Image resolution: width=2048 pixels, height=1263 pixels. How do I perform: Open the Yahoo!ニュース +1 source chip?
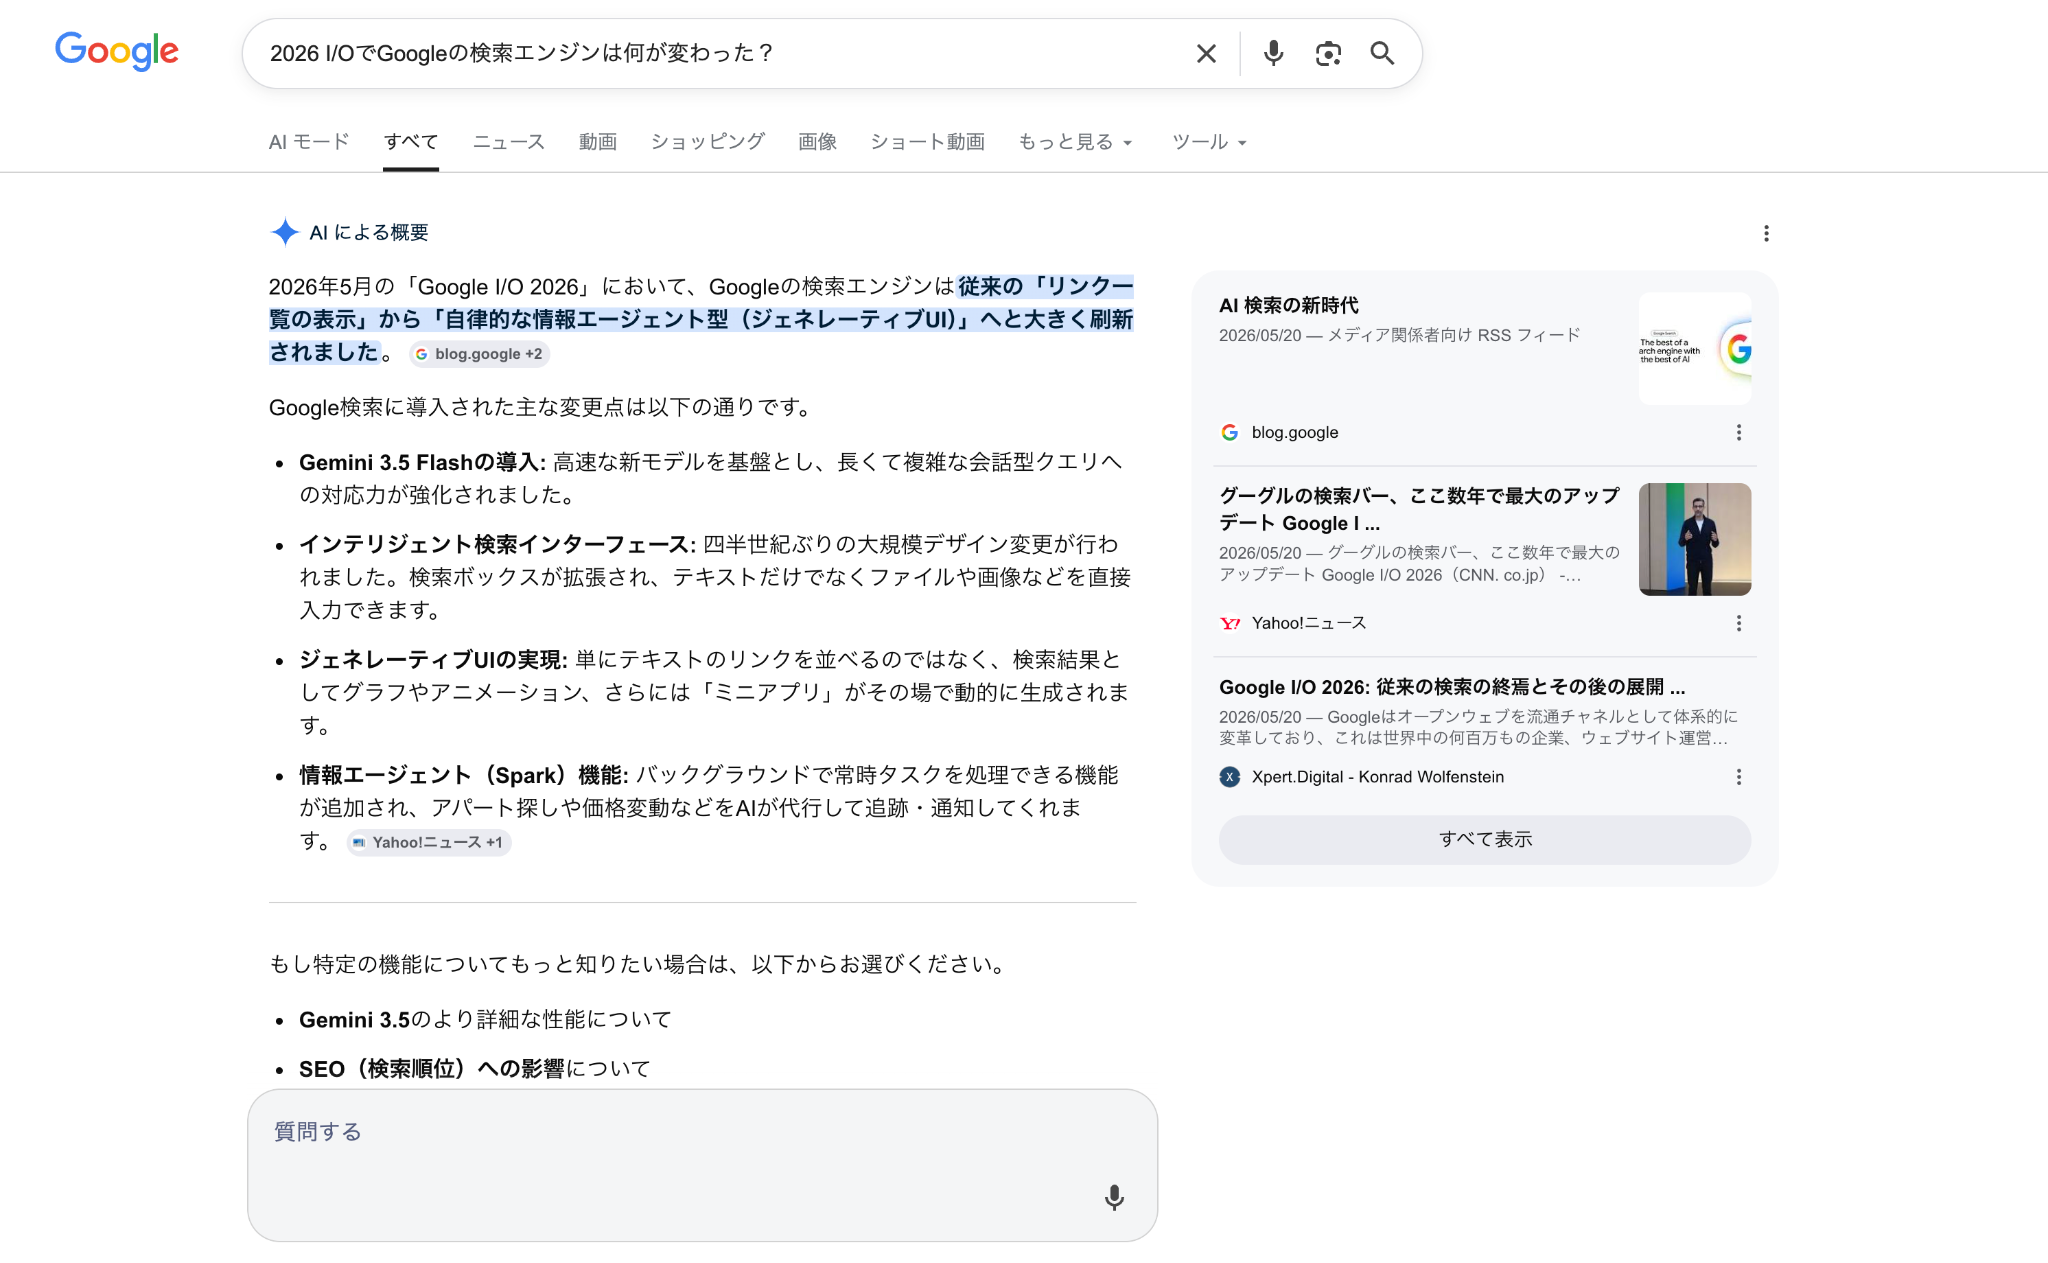click(x=429, y=843)
